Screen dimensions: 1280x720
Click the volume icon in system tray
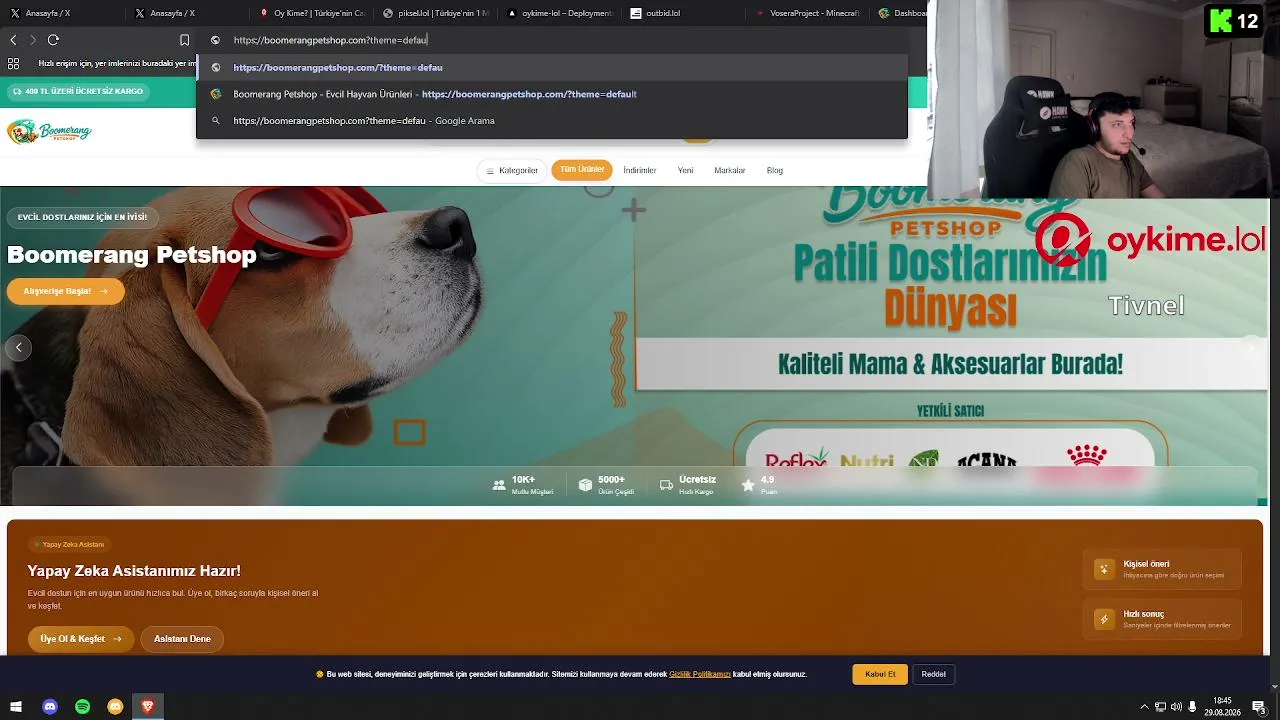(x=1176, y=707)
